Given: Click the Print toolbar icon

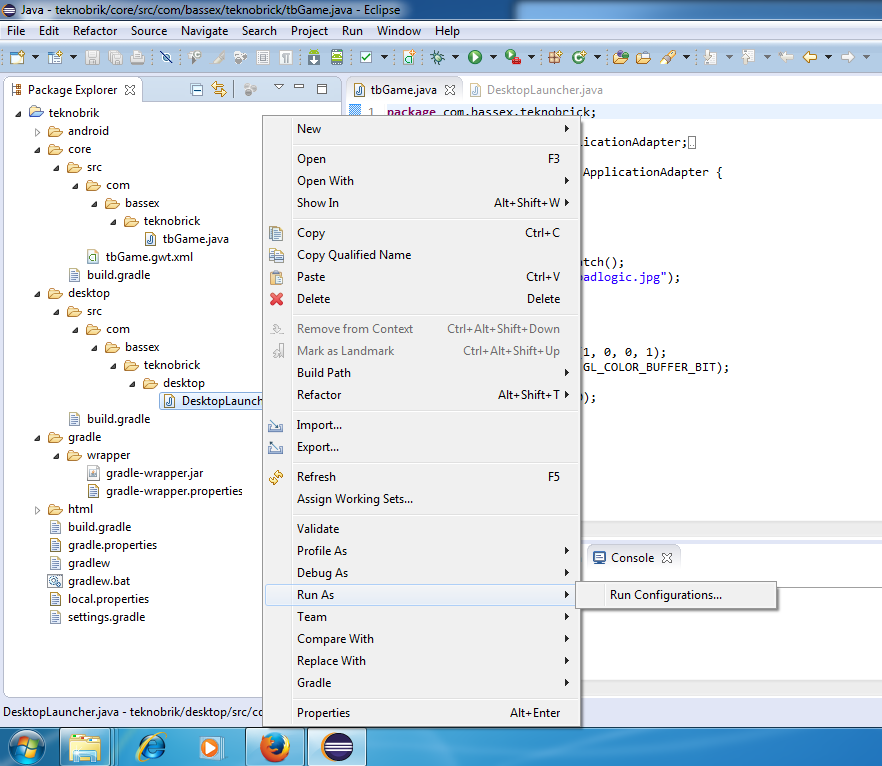Looking at the screenshot, I should tap(137, 57).
